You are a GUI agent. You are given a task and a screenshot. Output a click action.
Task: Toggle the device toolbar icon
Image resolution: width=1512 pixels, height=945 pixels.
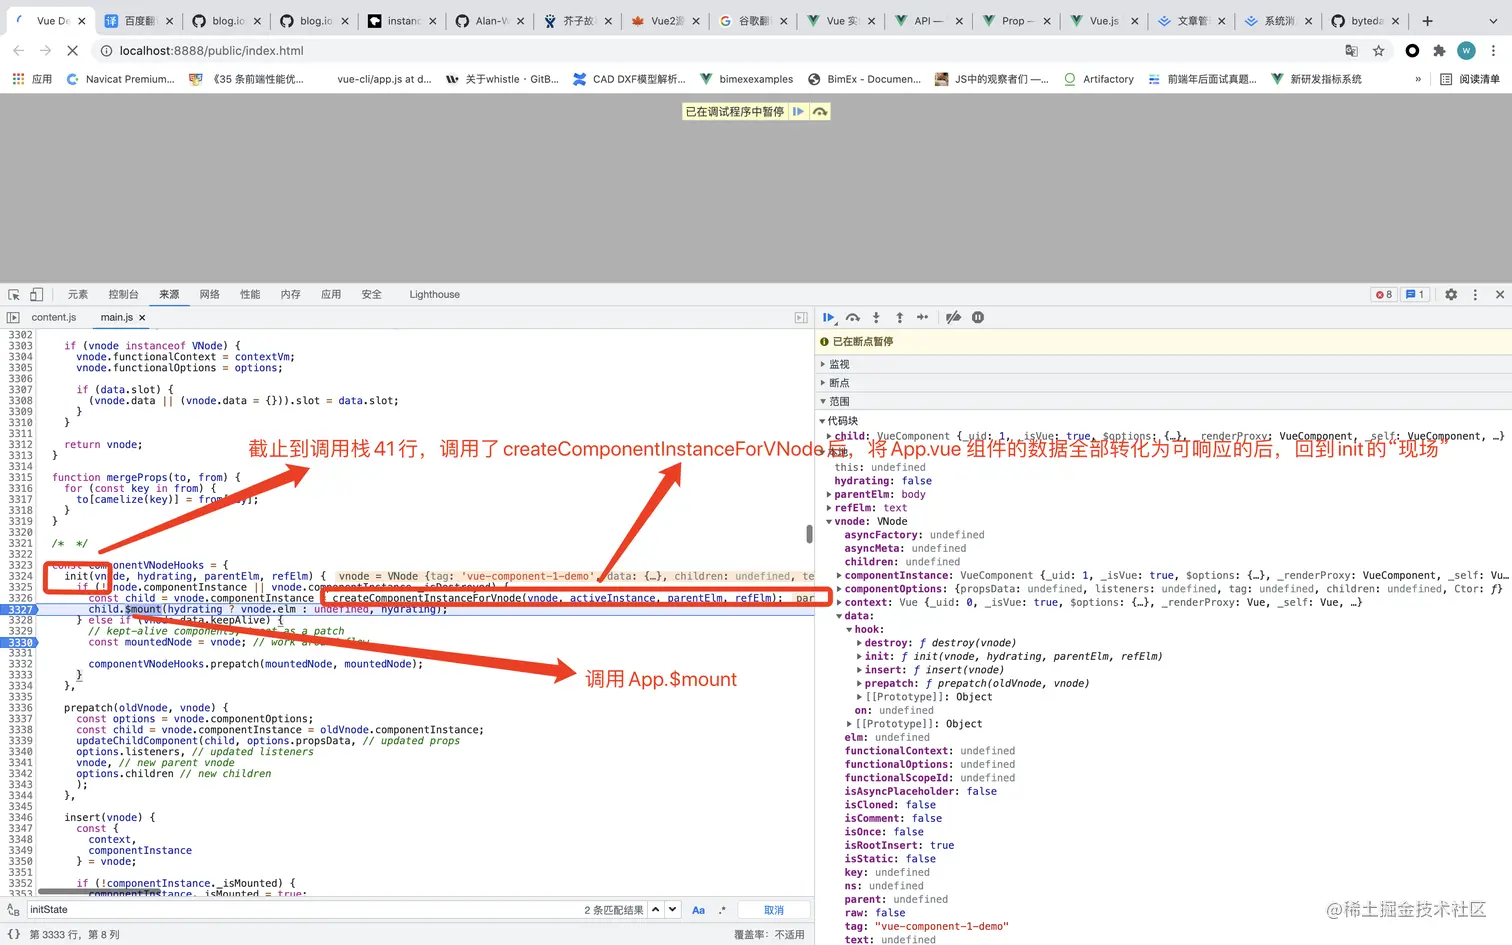pos(36,295)
